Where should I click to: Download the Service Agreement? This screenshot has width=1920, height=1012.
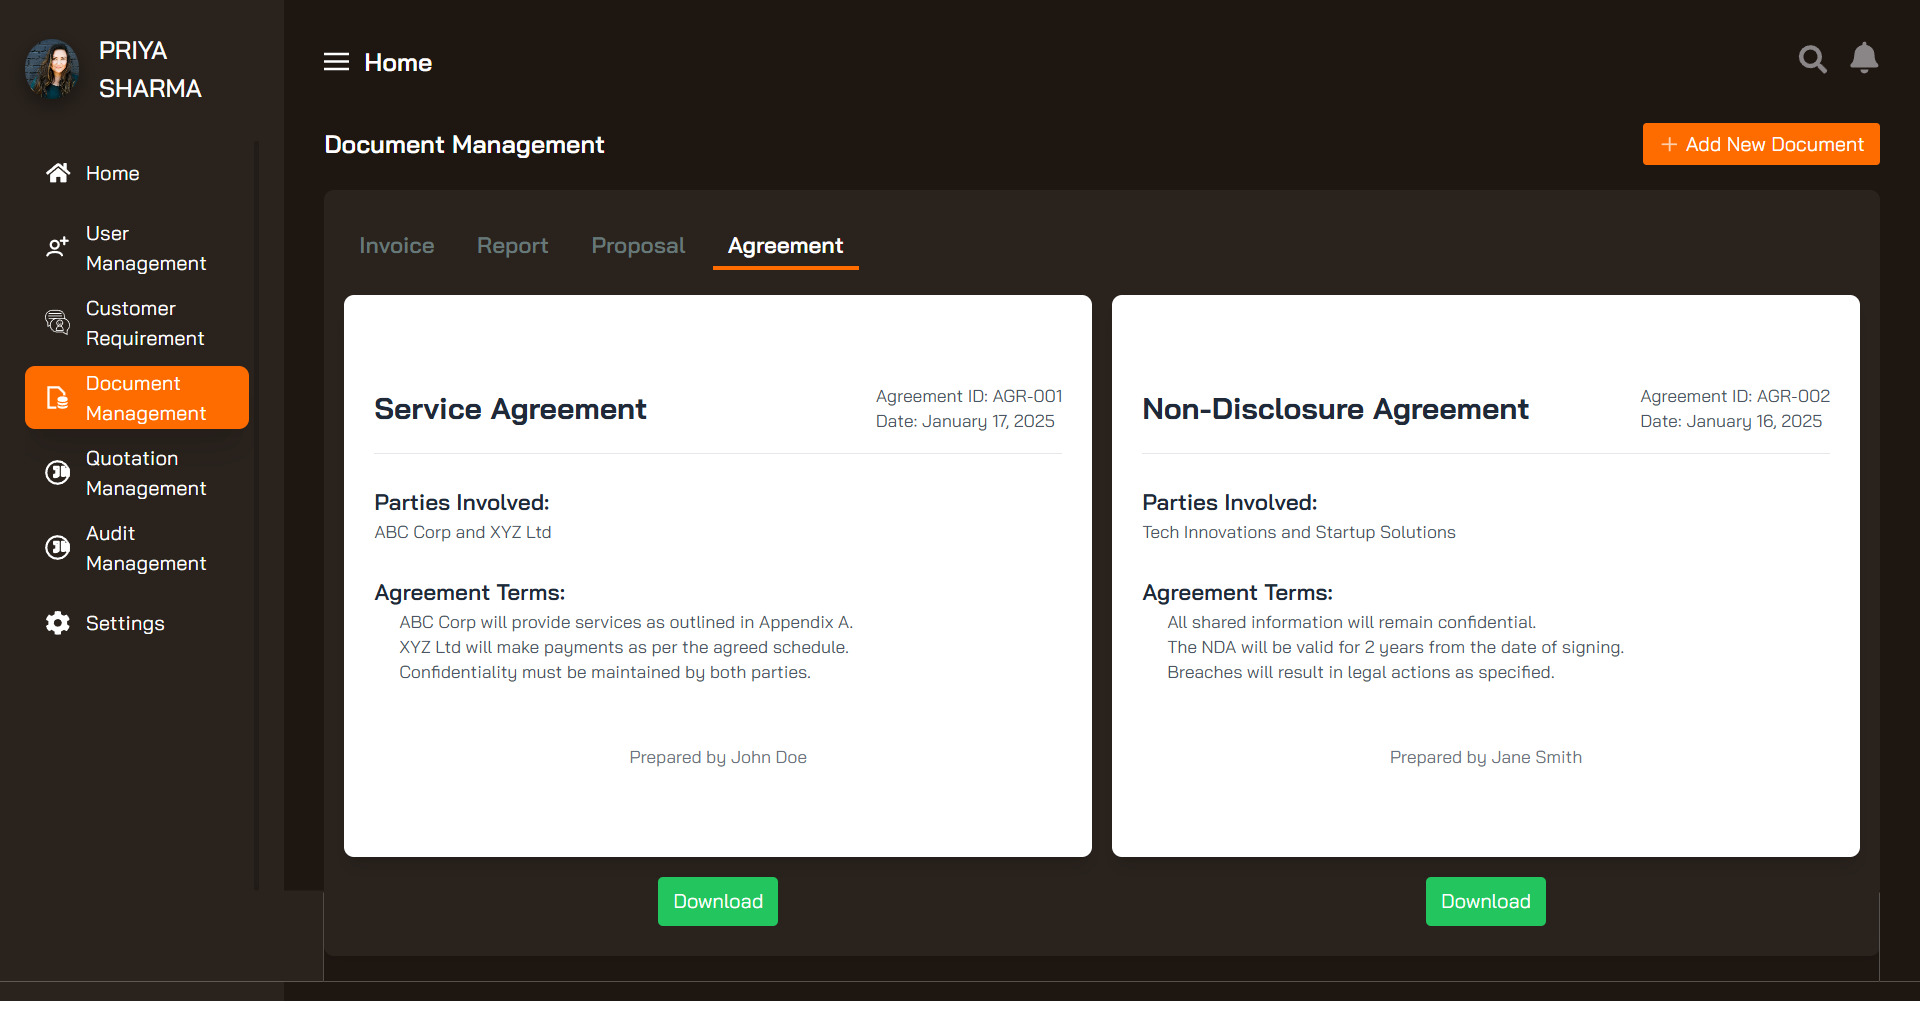(718, 901)
